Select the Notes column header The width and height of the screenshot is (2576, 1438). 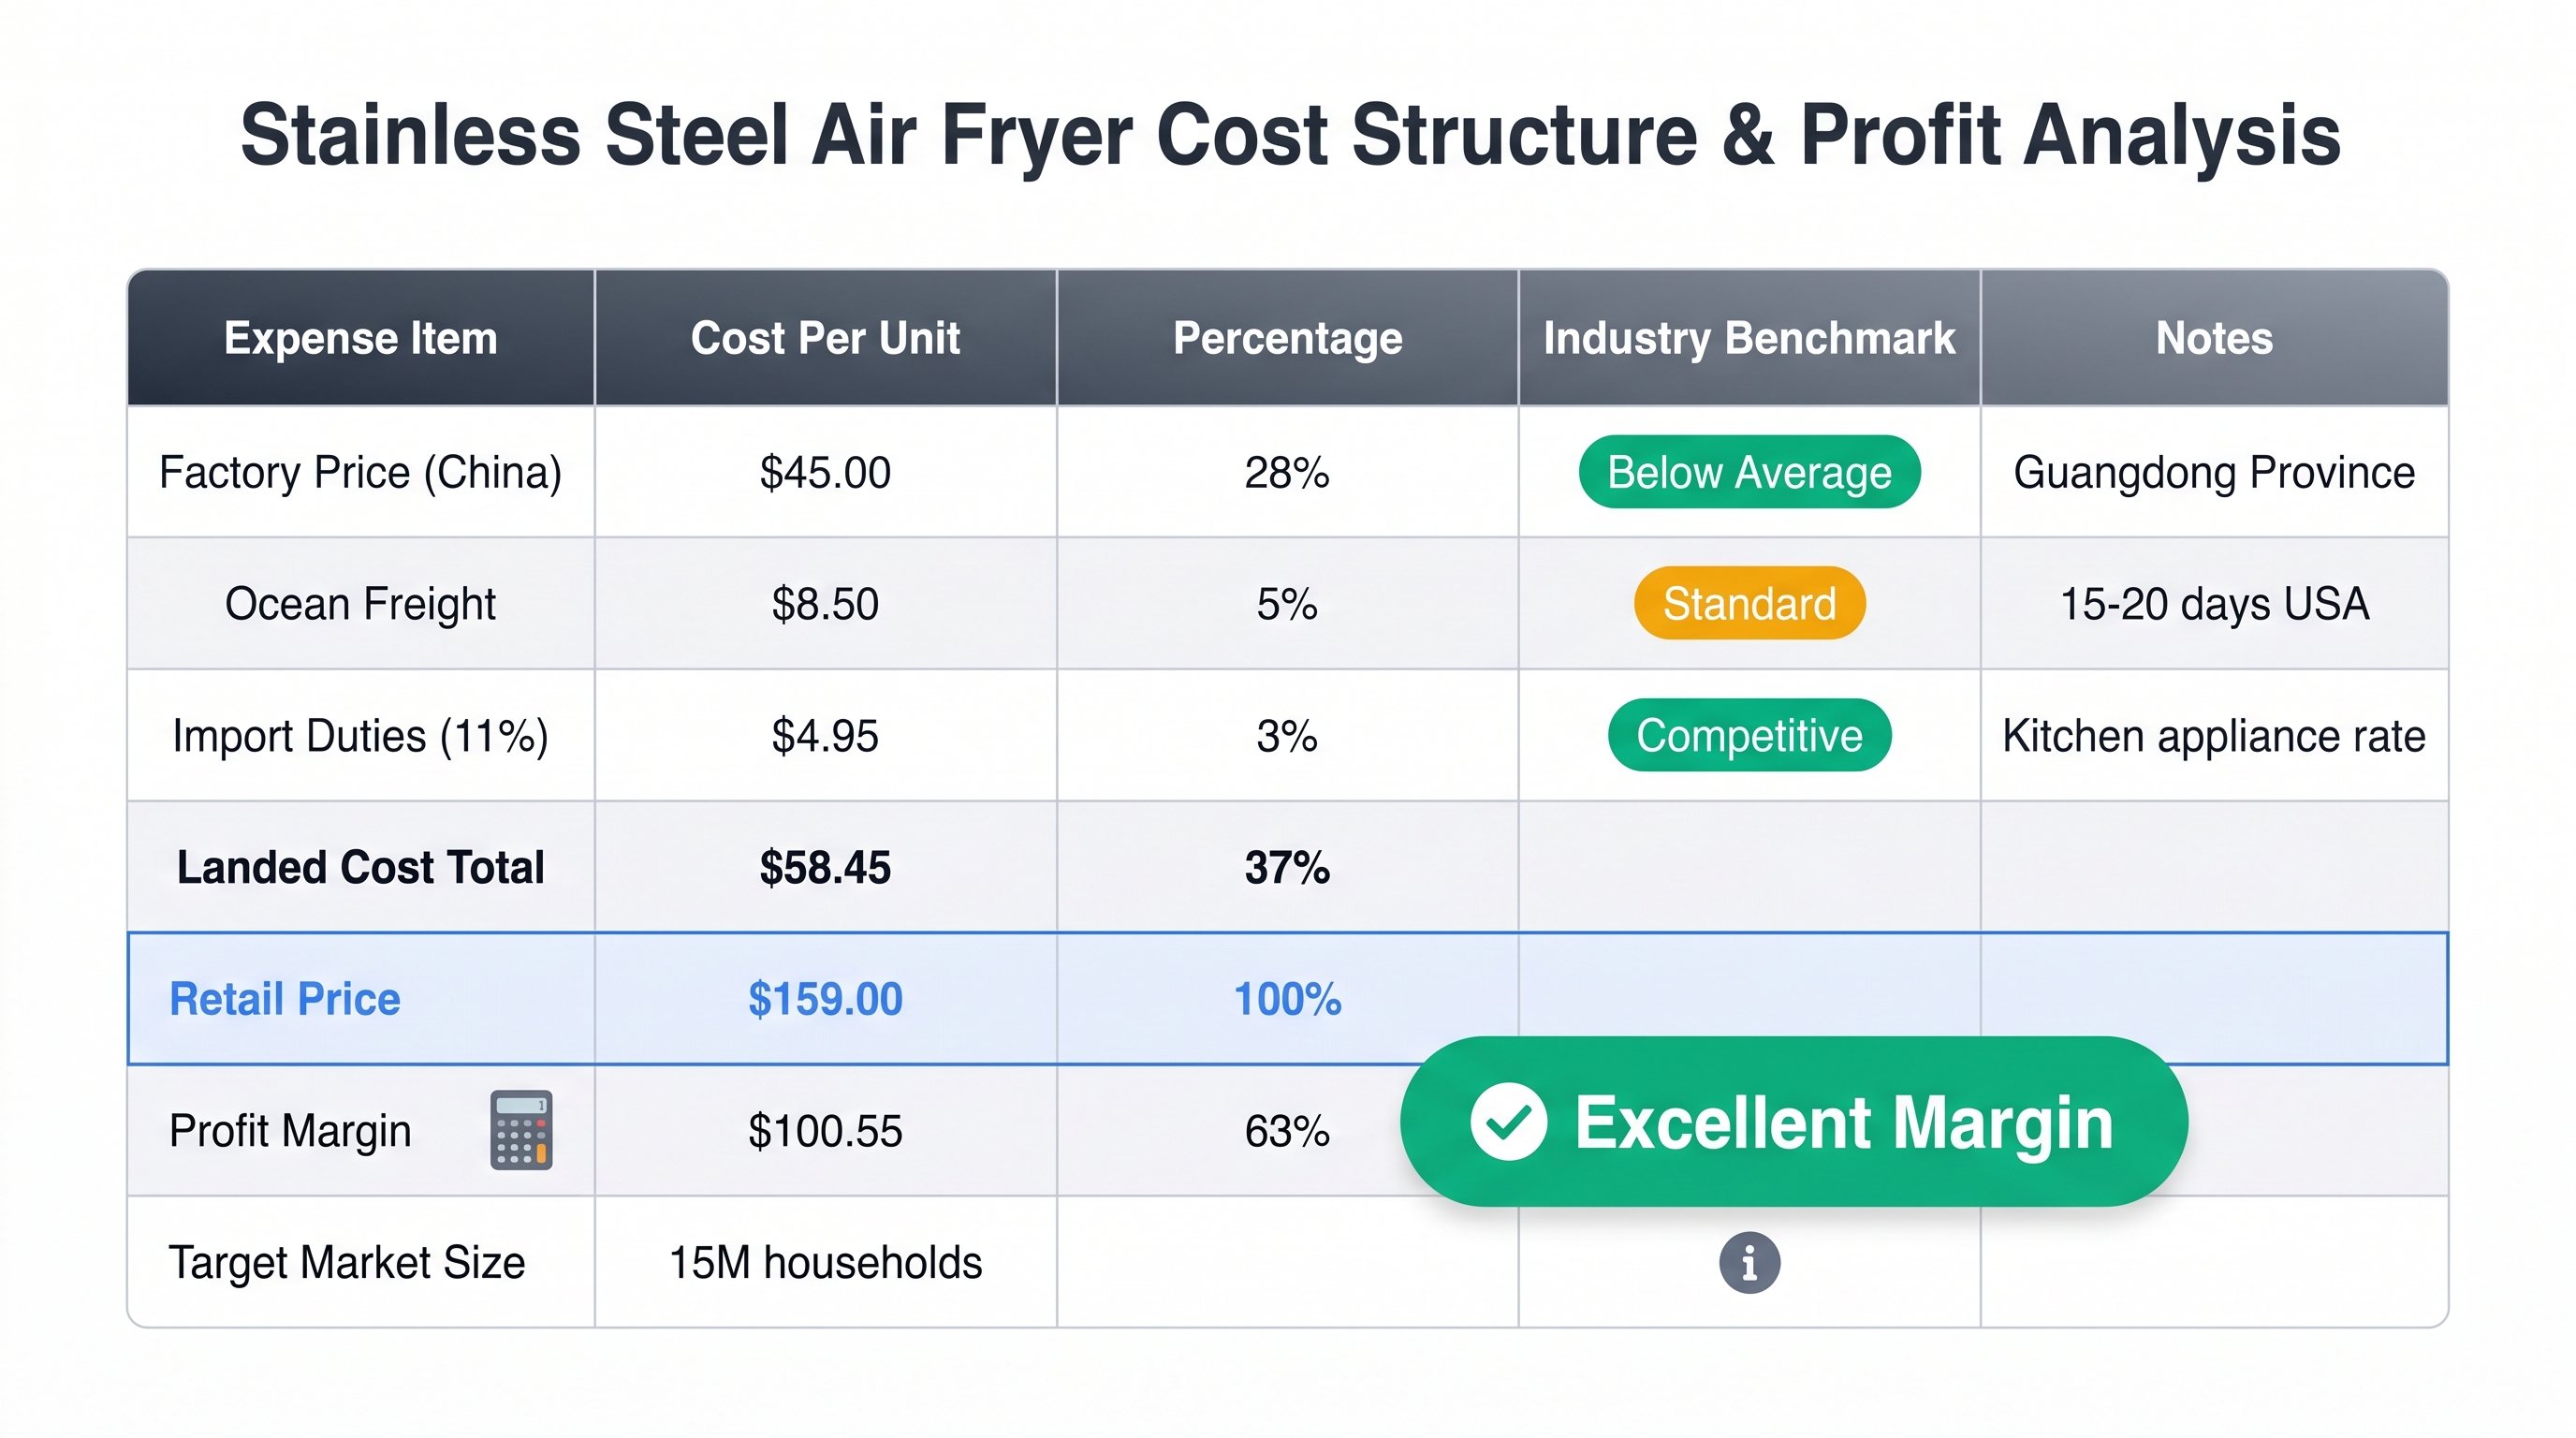(2214, 338)
